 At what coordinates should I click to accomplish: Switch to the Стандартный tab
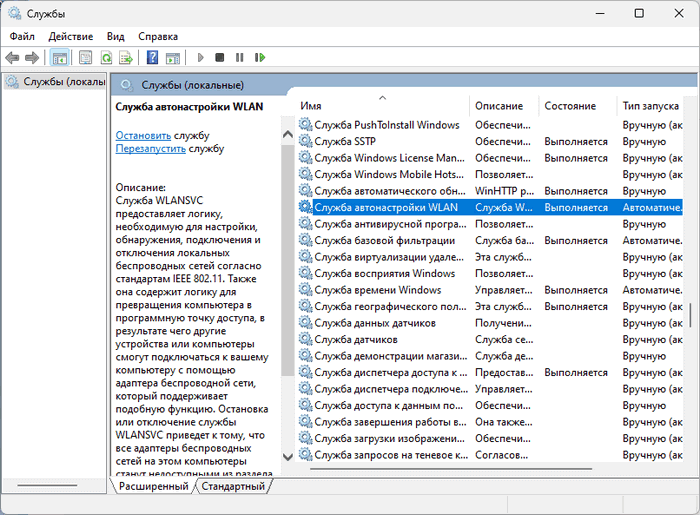(234, 486)
